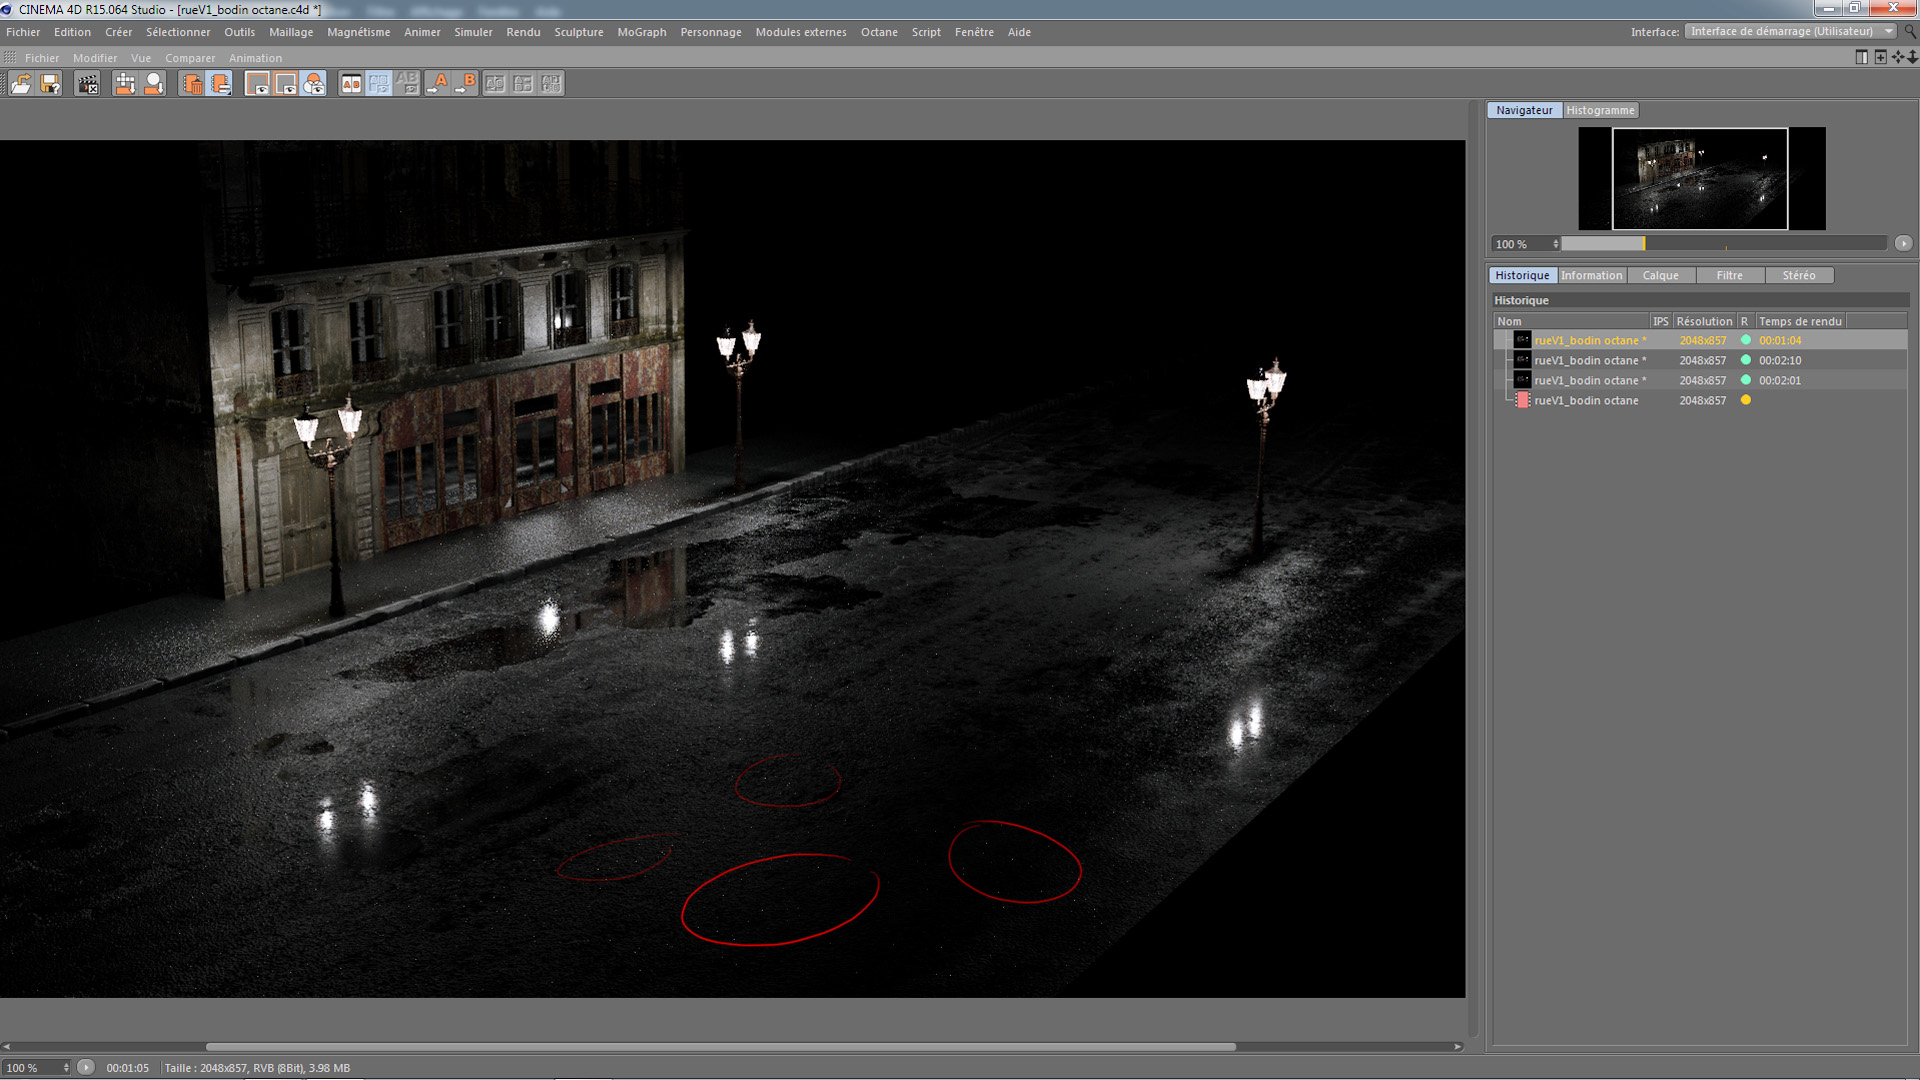Click the navigator zoom percentage stepper arrows
This screenshot has height=1080, width=1920.
pyautogui.click(x=1555, y=244)
